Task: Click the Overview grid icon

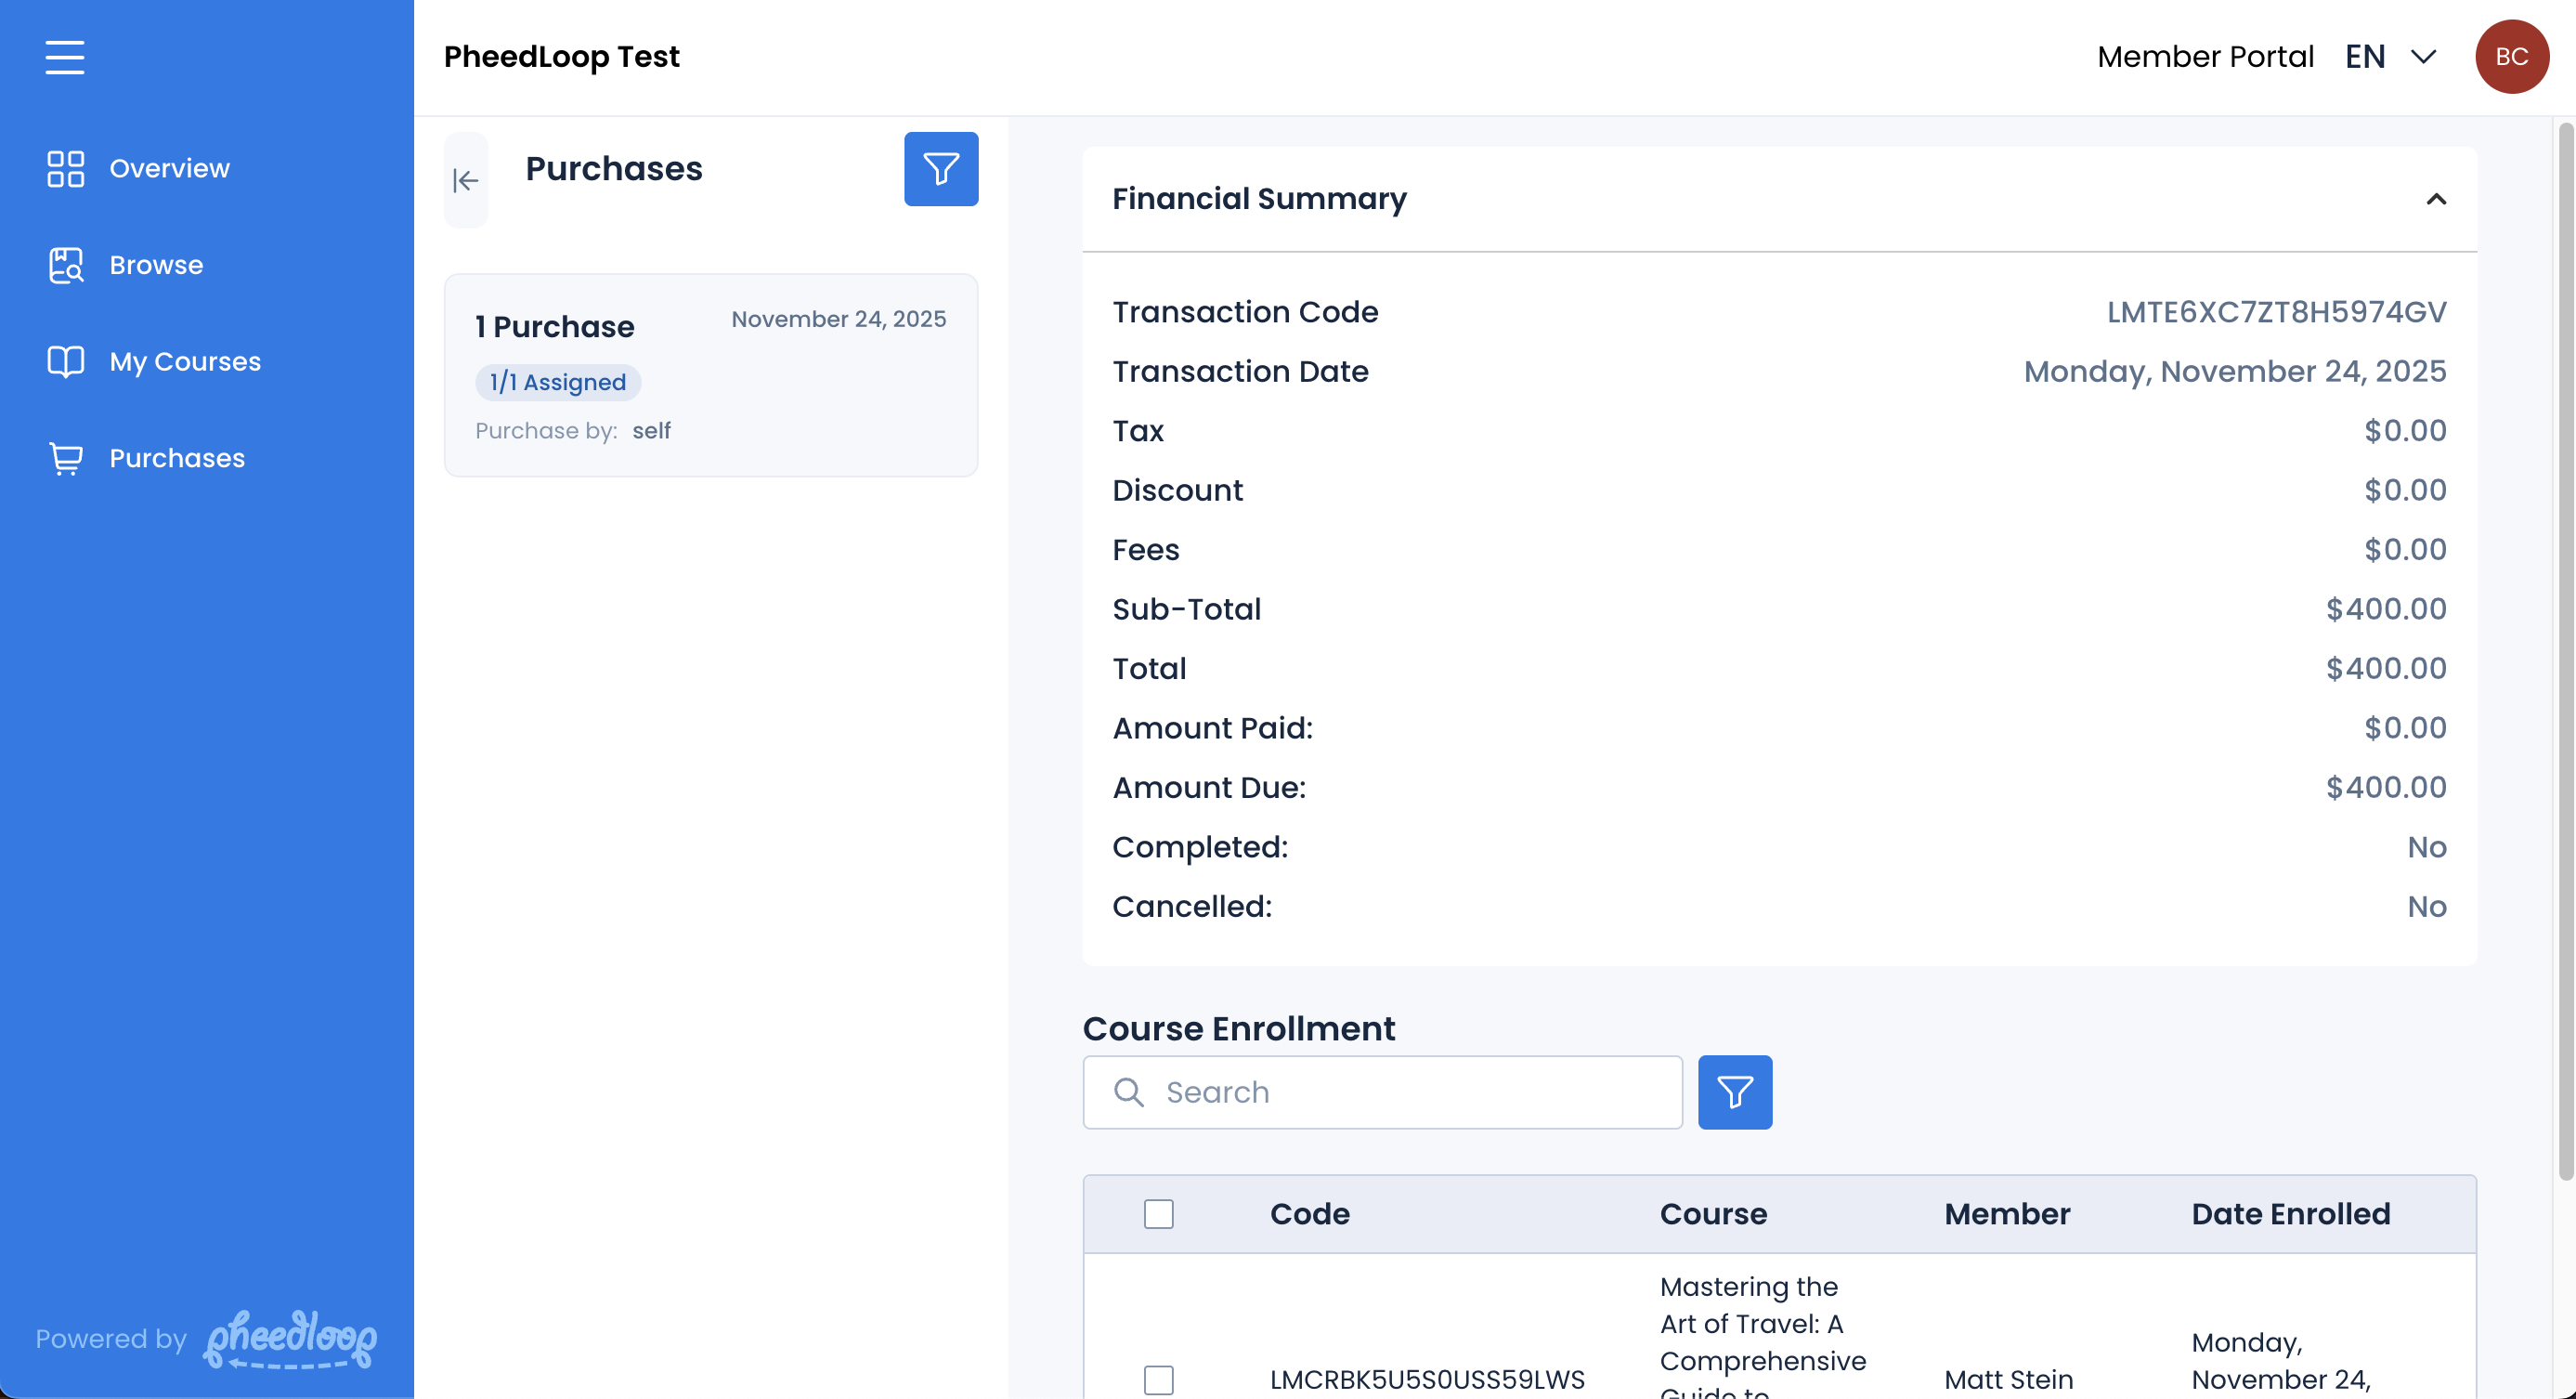Action: point(66,168)
